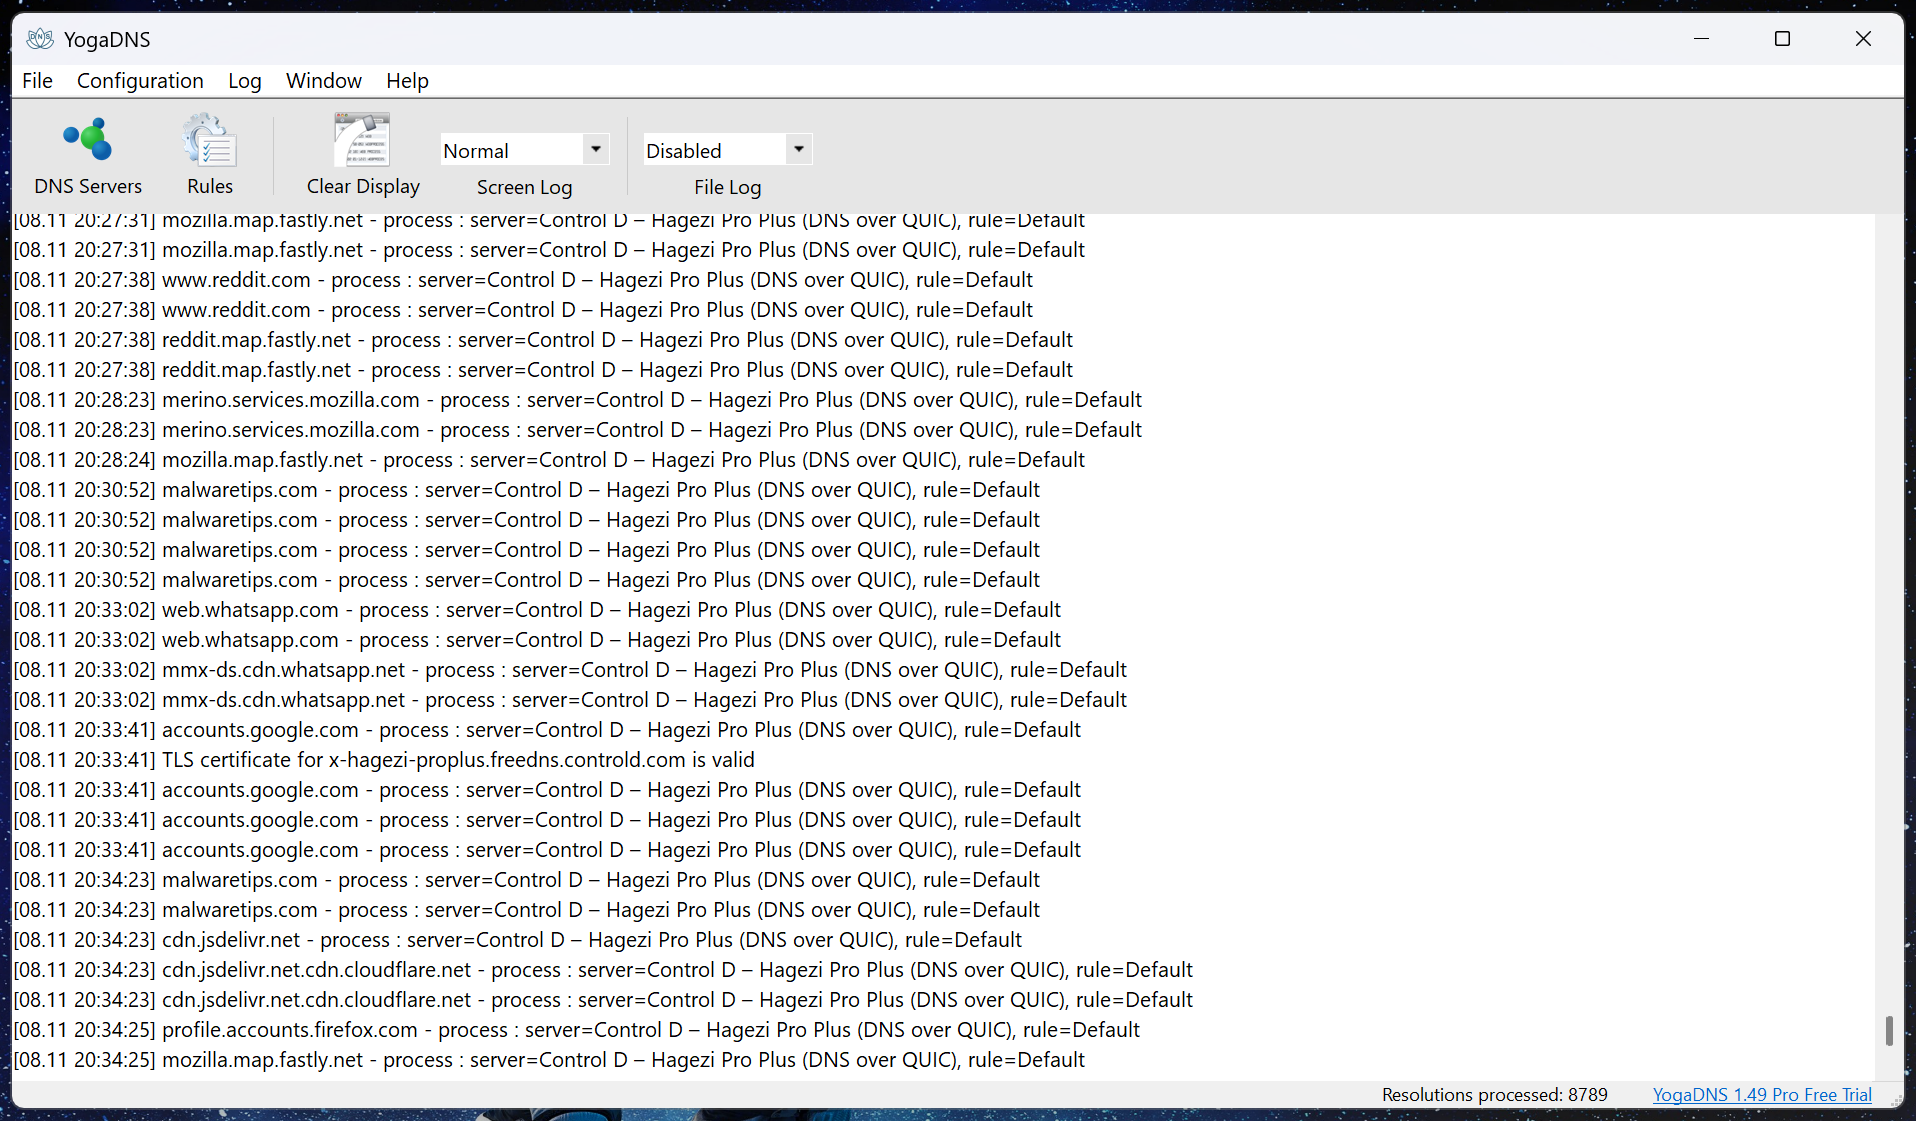The height and width of the screenshot is (1121, 1916).
Task: Select the cdn.jsdelivr.net 20:34:23 log entry
Action: tap(518, 940)
